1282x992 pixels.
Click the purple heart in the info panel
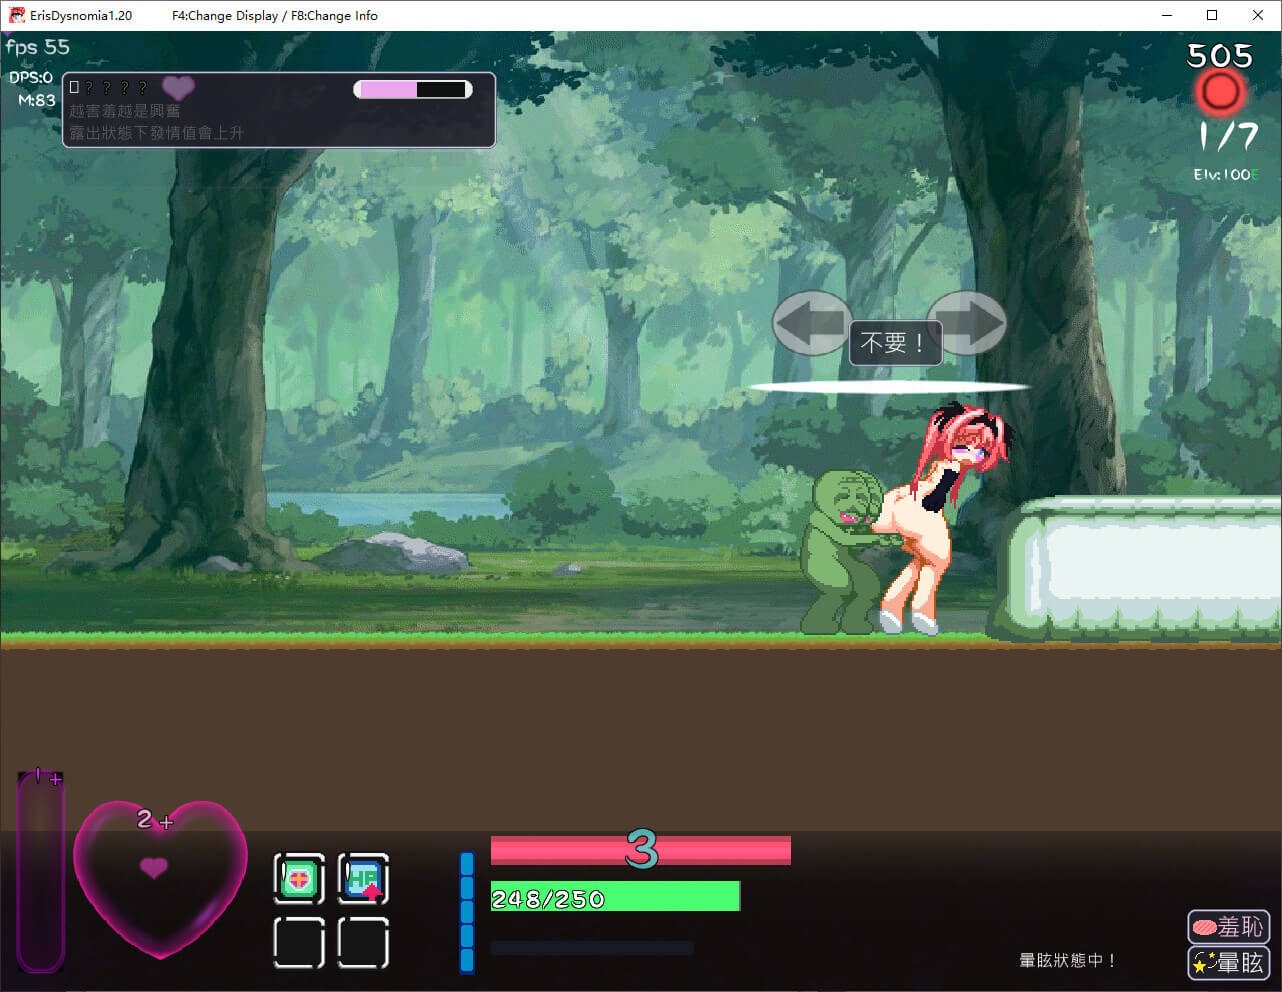[178, 88]
